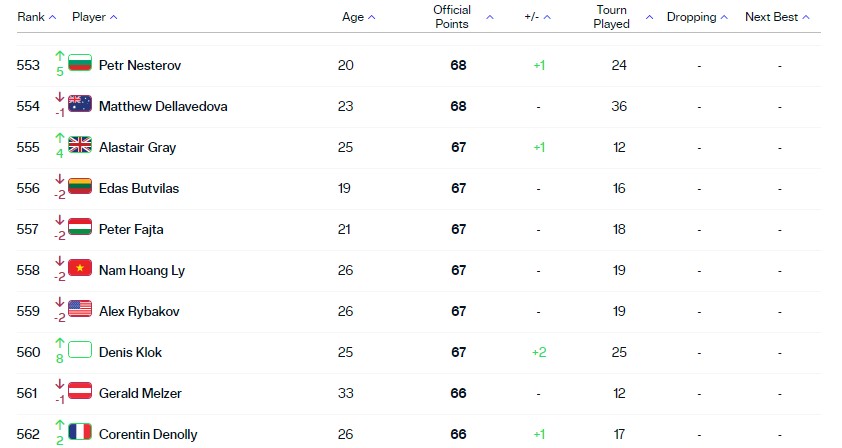Sort by Player column header
Screen dimensions: 842x448
point(95,17)
